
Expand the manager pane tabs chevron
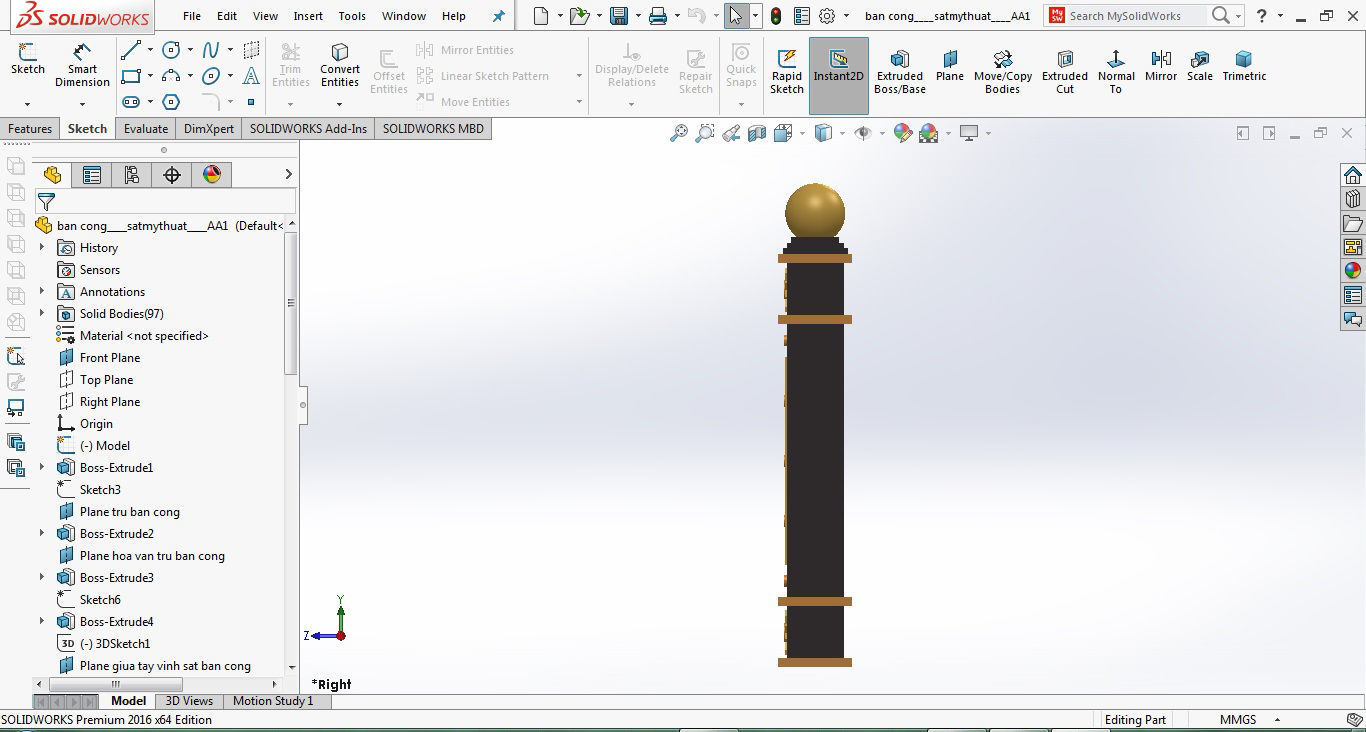(288, 175)
